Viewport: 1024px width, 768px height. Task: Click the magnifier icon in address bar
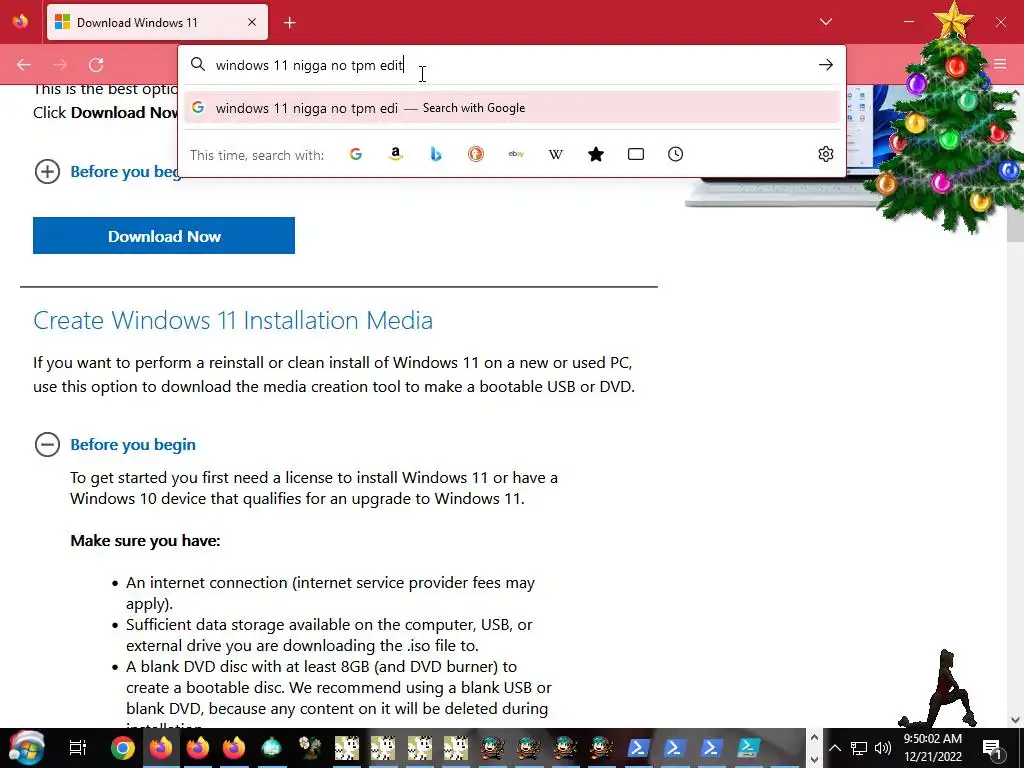click(x=198, y=64)
